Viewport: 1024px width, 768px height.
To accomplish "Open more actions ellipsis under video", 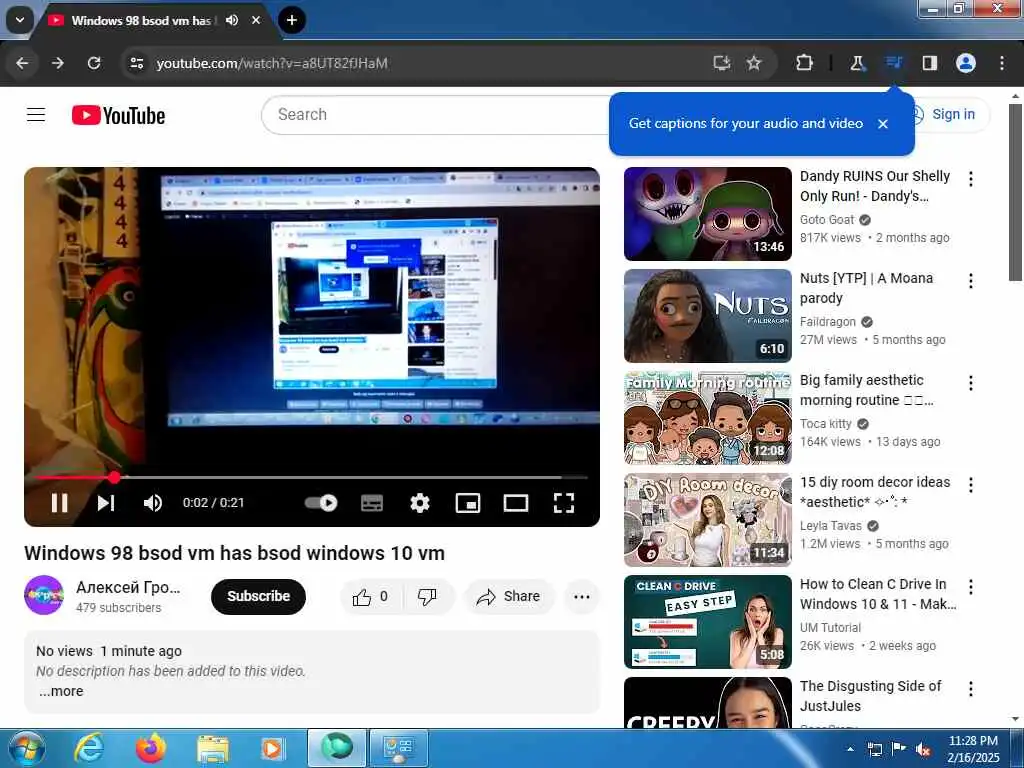I will click(581, 596).
